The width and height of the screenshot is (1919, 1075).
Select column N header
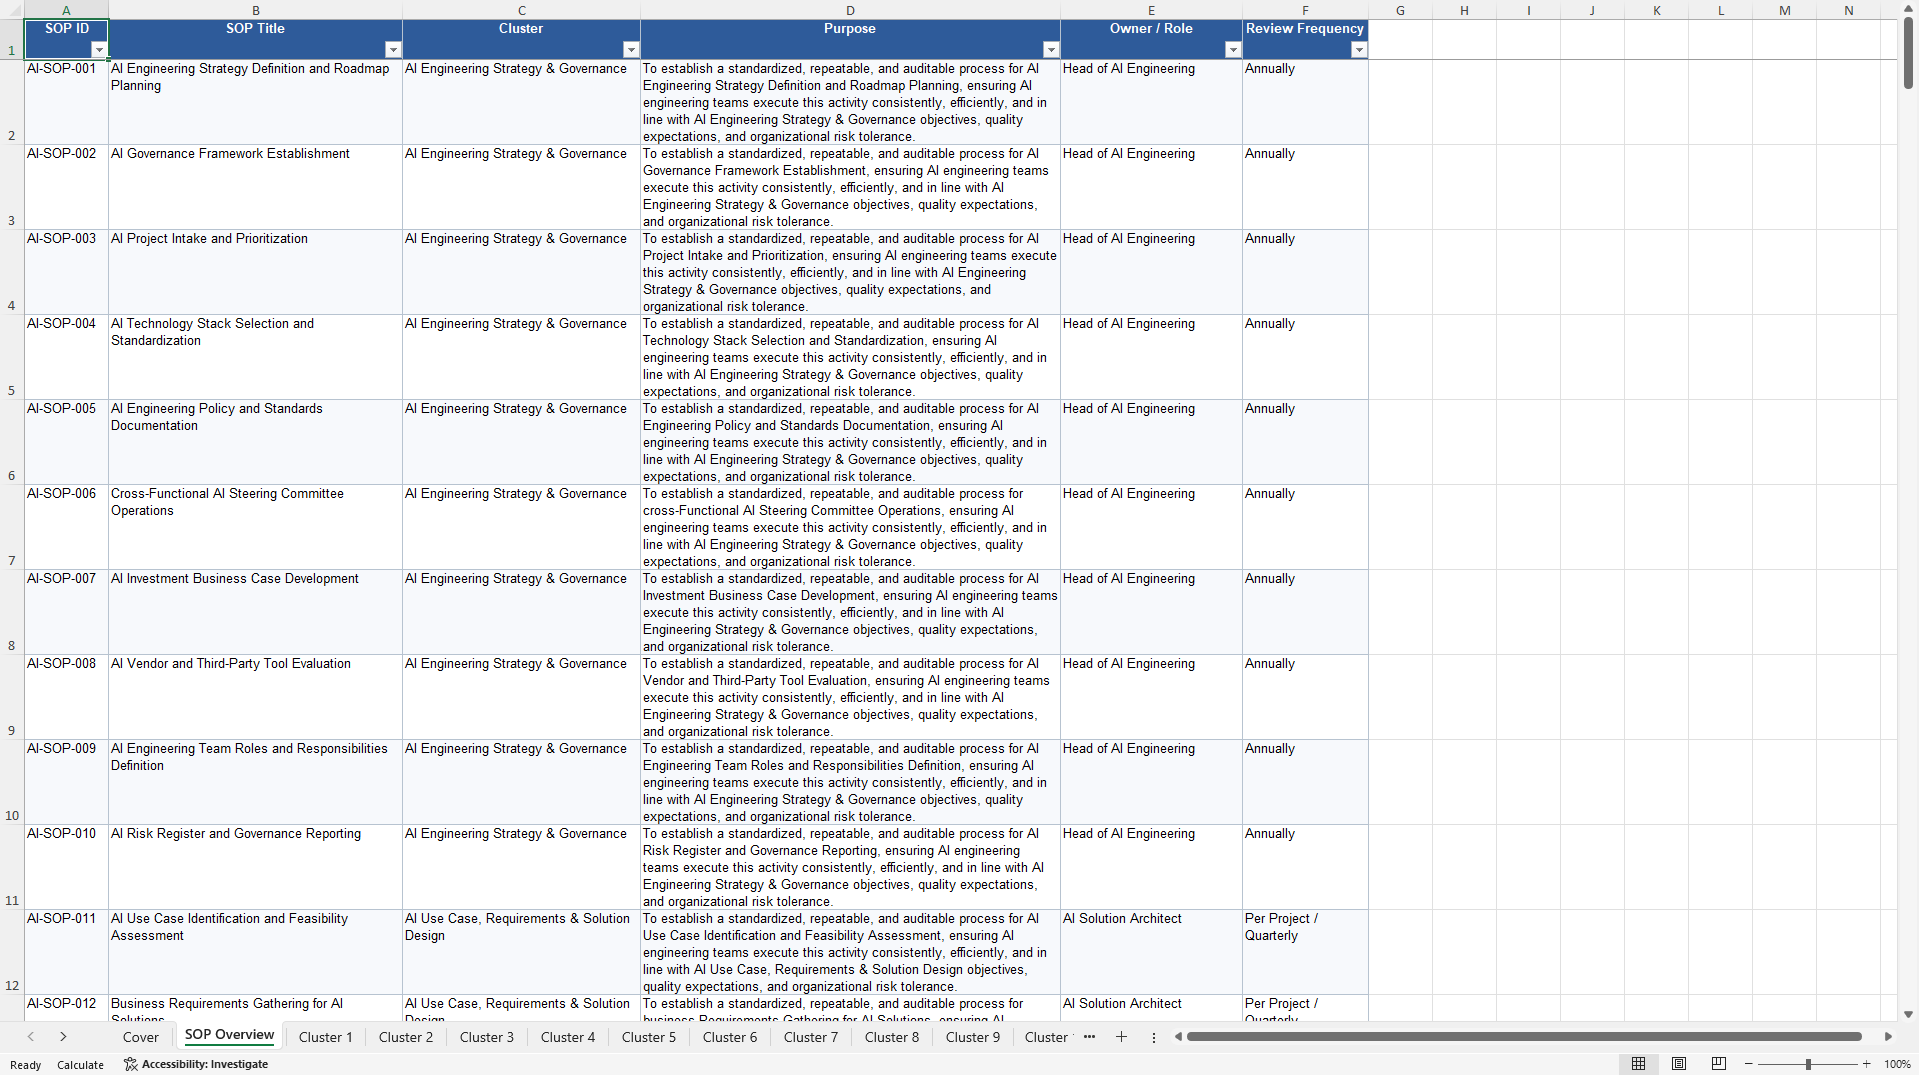point(1848,10)
